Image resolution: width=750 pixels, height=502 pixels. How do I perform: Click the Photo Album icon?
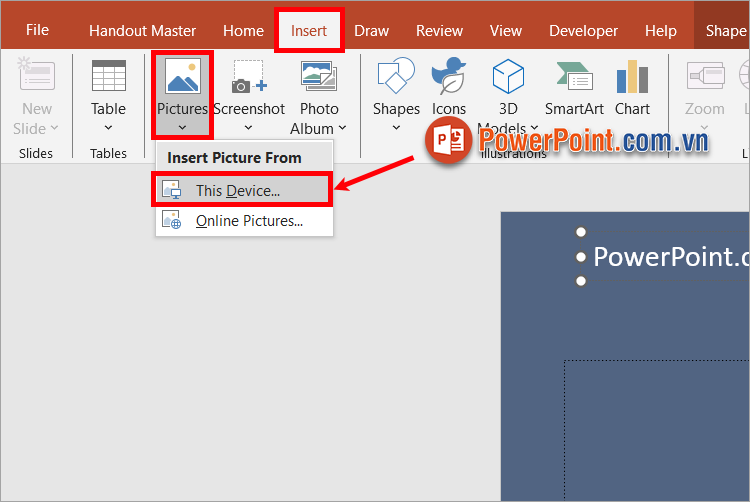318,78
